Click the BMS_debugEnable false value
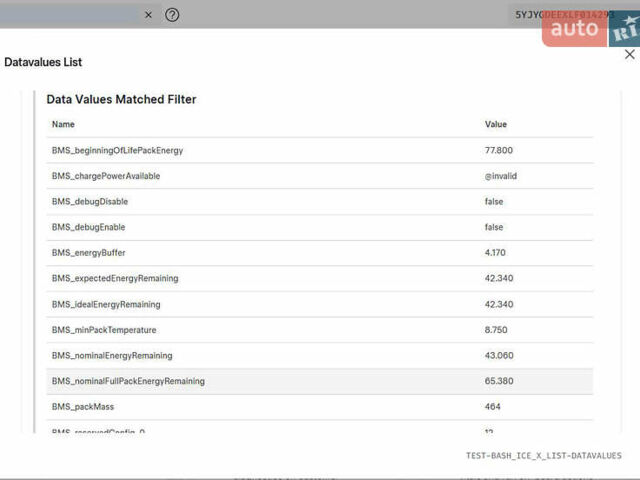Viewport: 640px width, 480px height. [493, 227]
